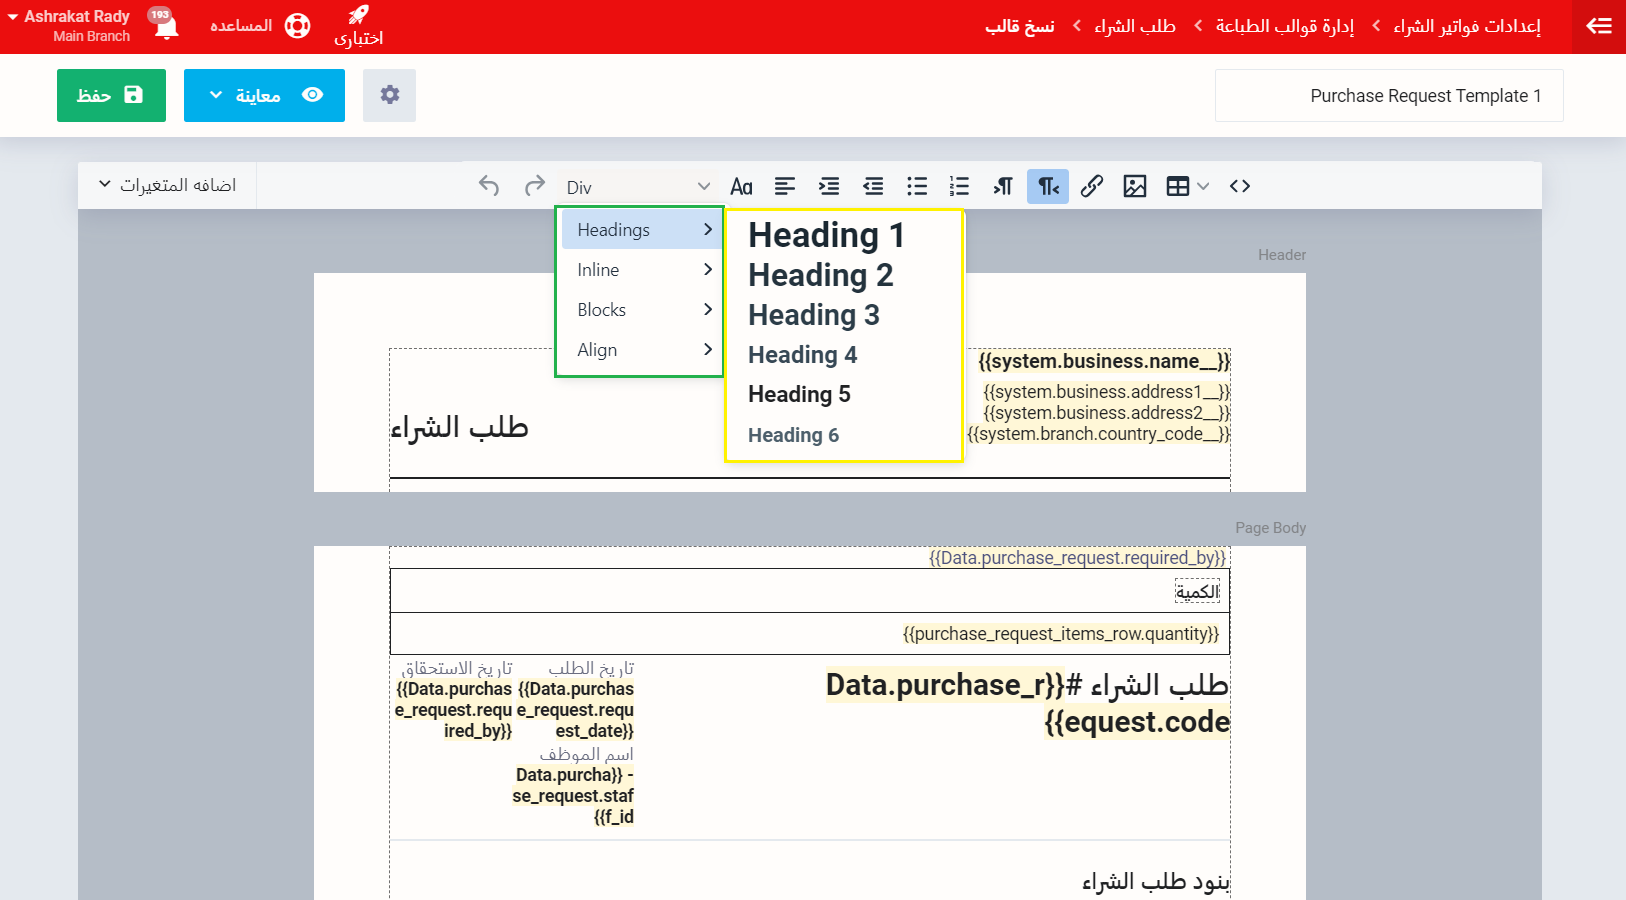Open the table insert dropdown
This screenshot has width=1626, height=900.
click(1187, 186)
